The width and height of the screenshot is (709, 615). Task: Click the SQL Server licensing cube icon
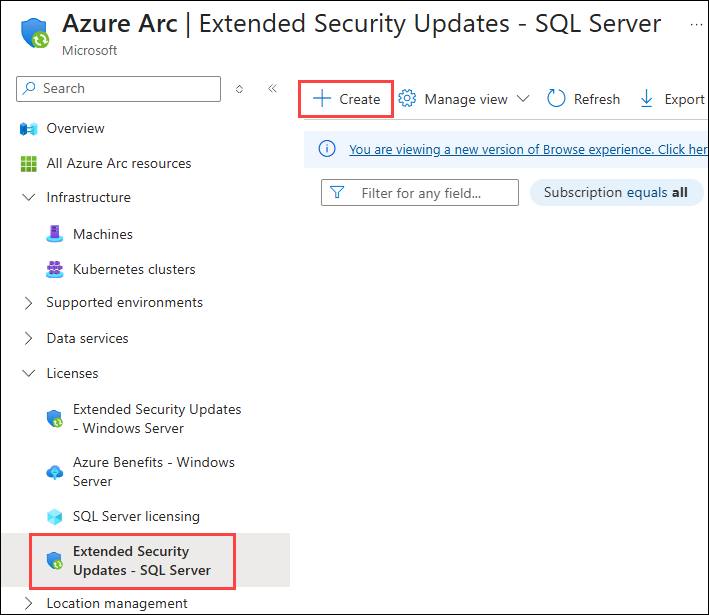tap(55, 517)
